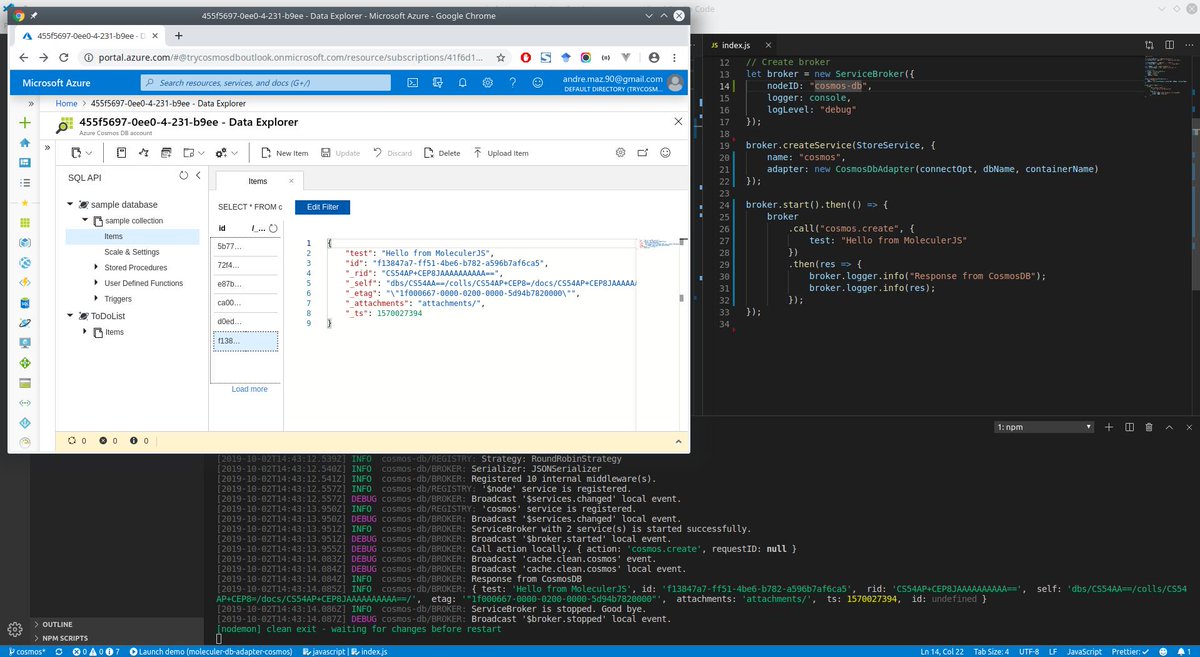Switch to the Items tab
The image size is (1200, 657).
coord(258,181)
